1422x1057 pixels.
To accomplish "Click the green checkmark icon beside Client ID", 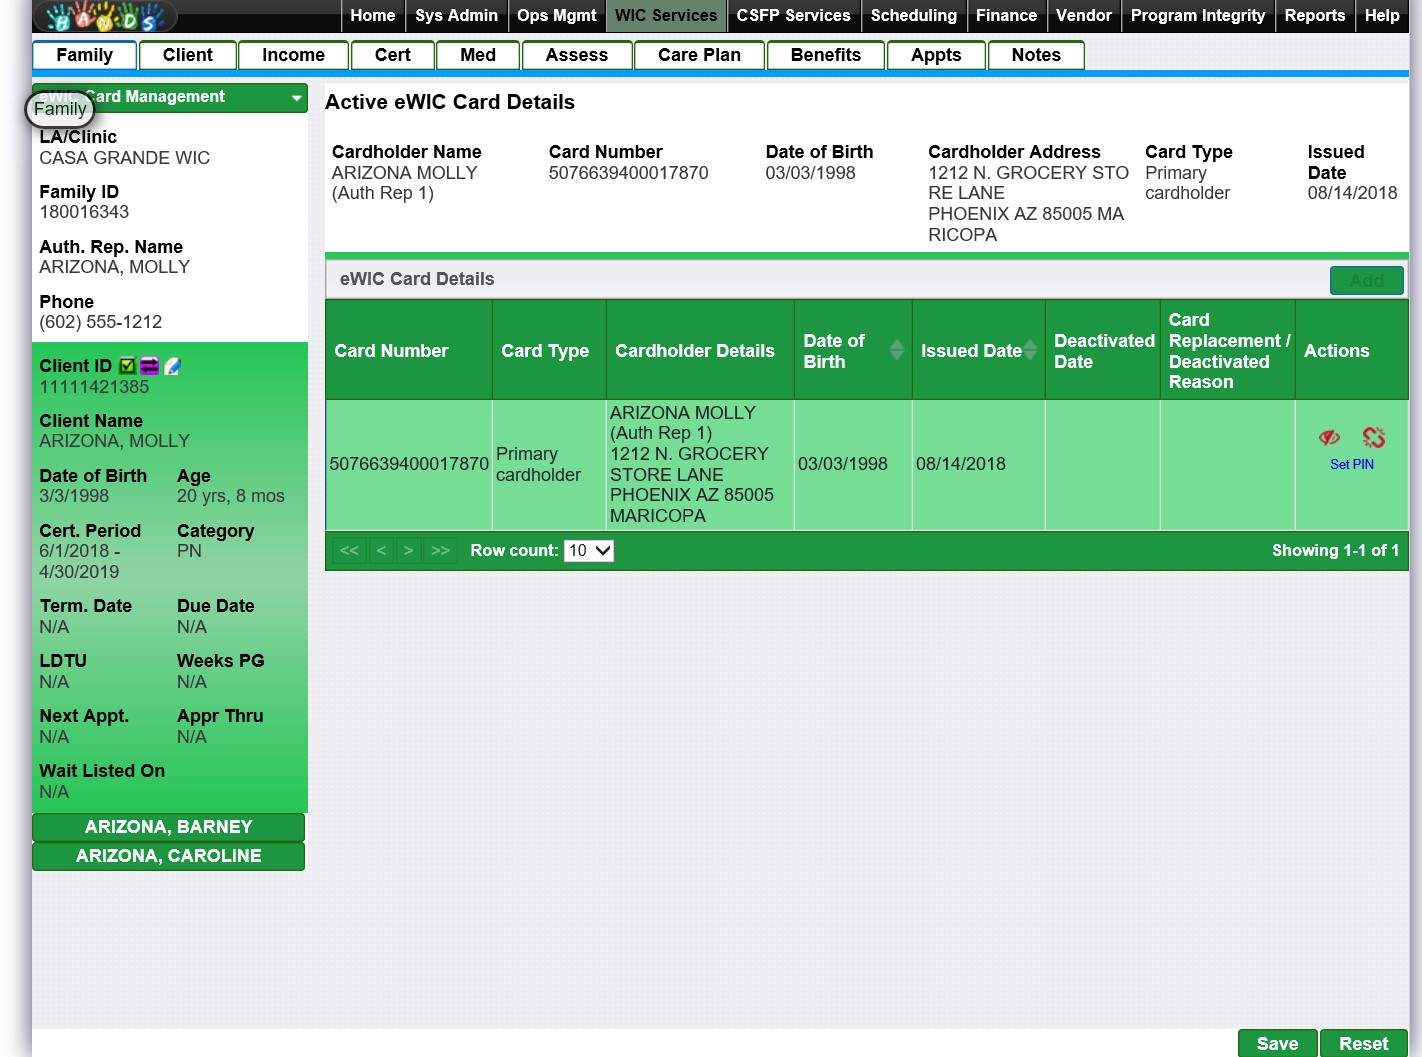I will click(127, 366).
